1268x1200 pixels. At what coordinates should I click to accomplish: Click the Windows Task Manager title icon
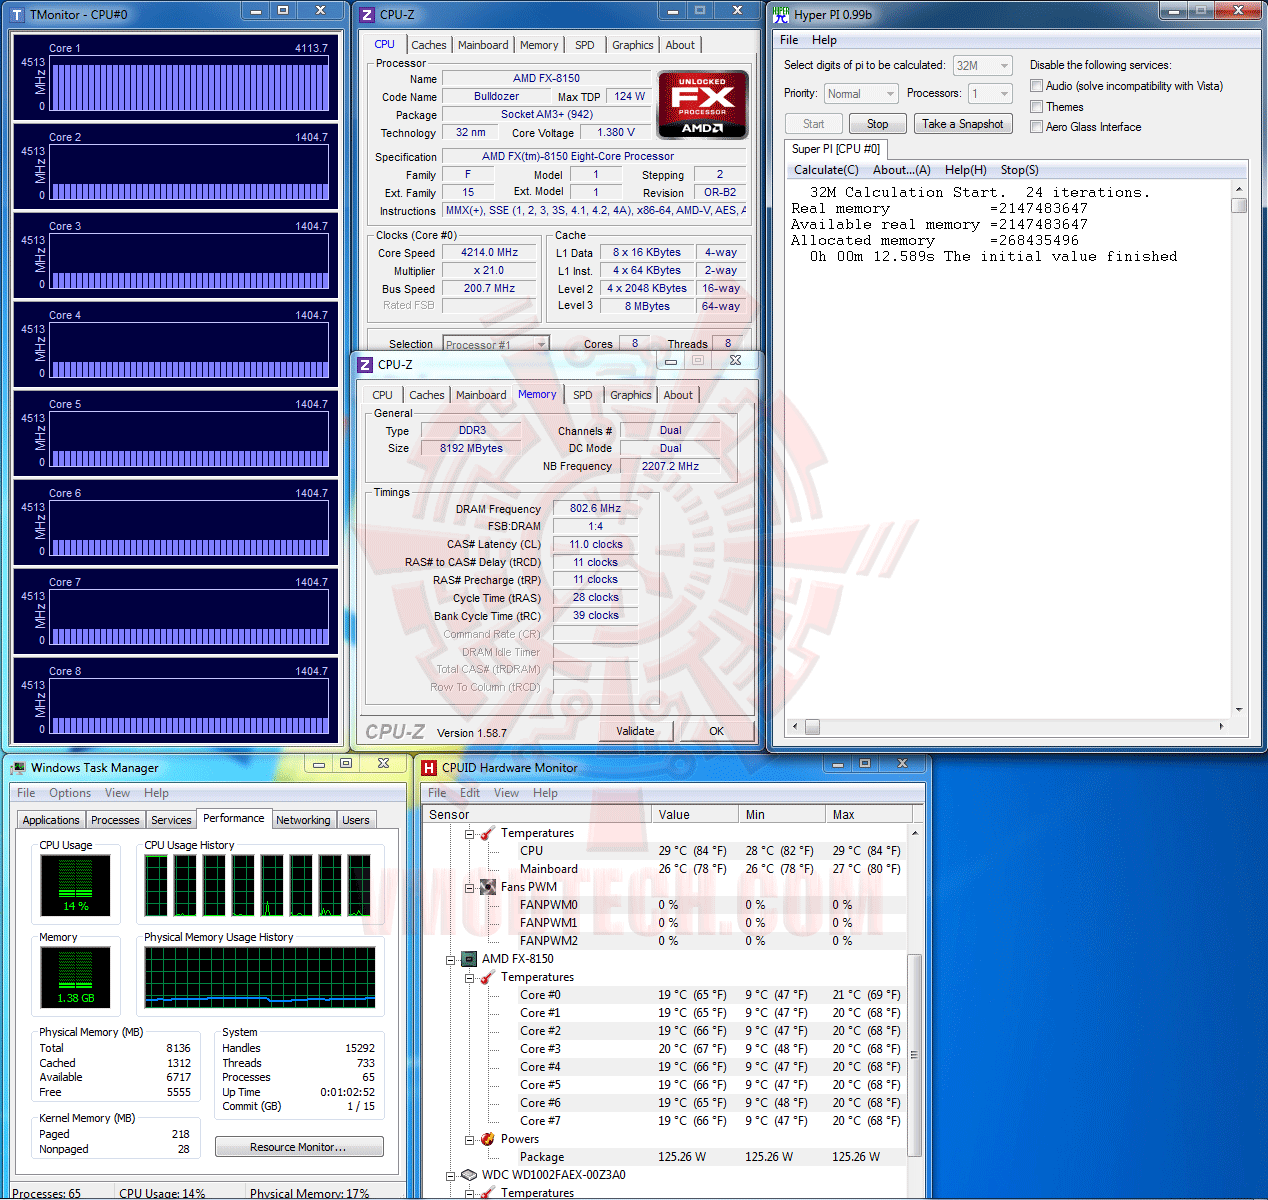(x=18, y=768)
